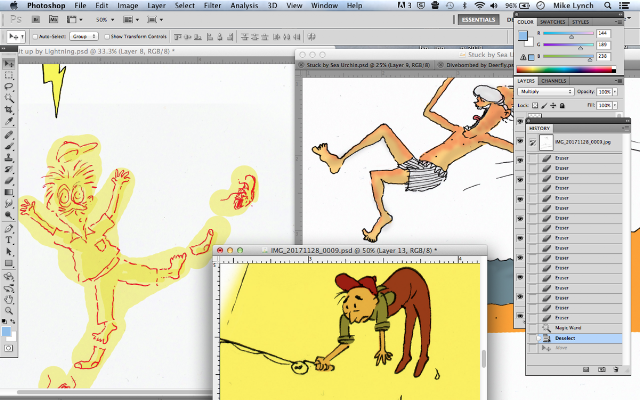This screenshot has width=640, height=400.
Task: Select the Rectangular Marquee tool
Action: pyautogui.click(x=9, y=75)
